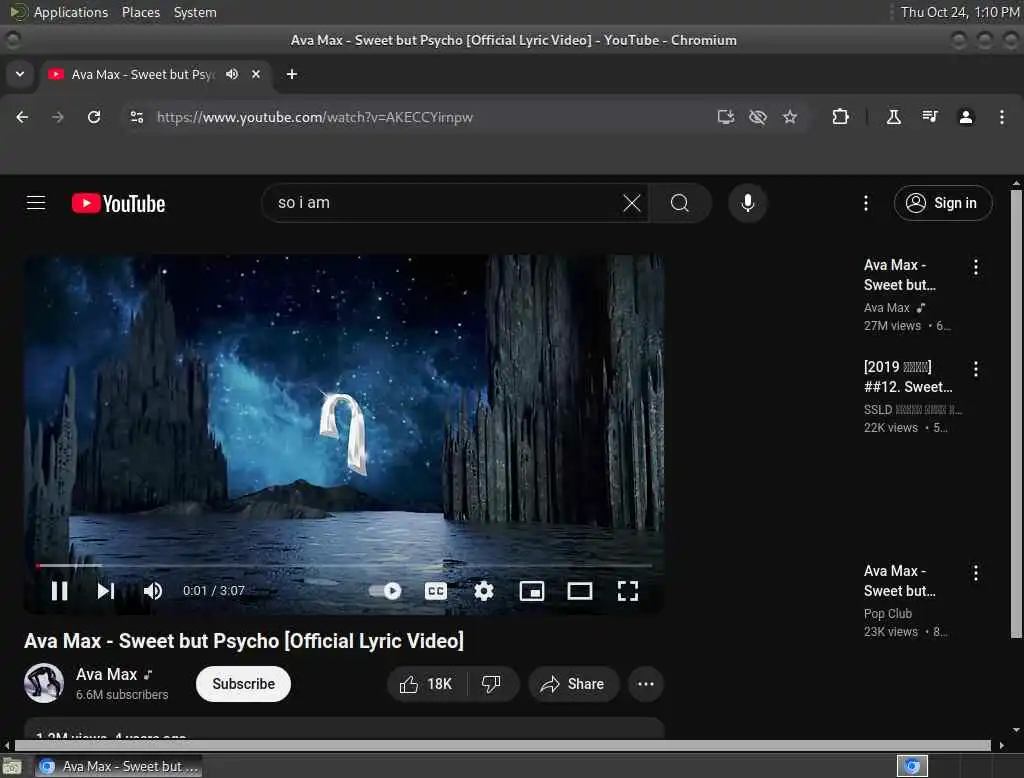Click the page's vertical scrollbar
Screen dimensions: 1024x778
[x=1016, y=413]
